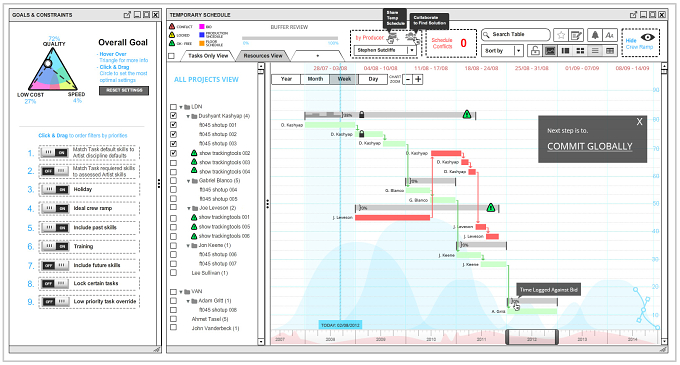Toggle Low priority task override switch

[55, 302]
